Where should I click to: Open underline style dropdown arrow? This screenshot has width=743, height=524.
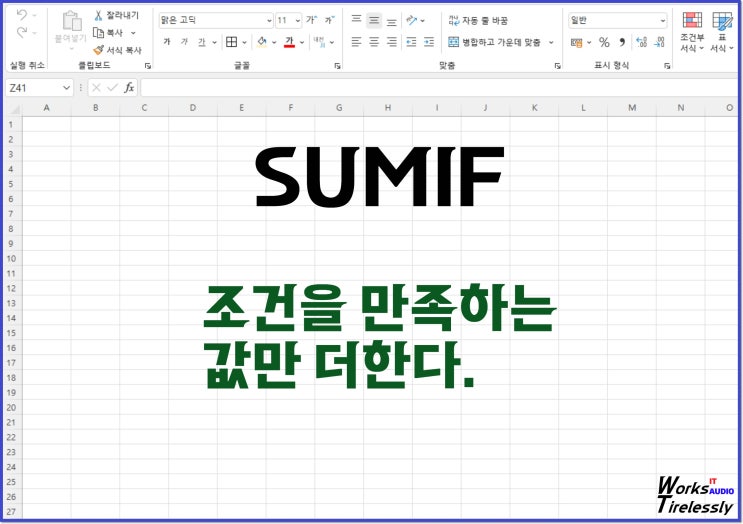(214, 43)
